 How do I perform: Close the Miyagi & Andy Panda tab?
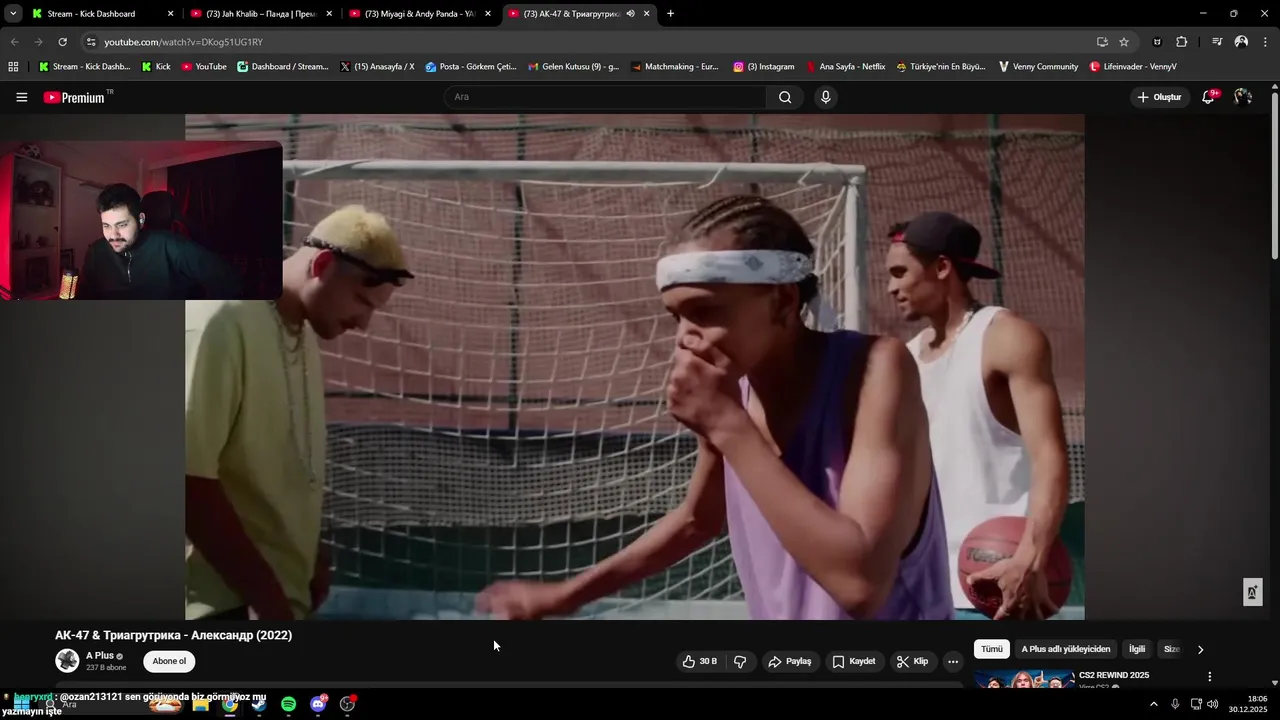(488, 14)
